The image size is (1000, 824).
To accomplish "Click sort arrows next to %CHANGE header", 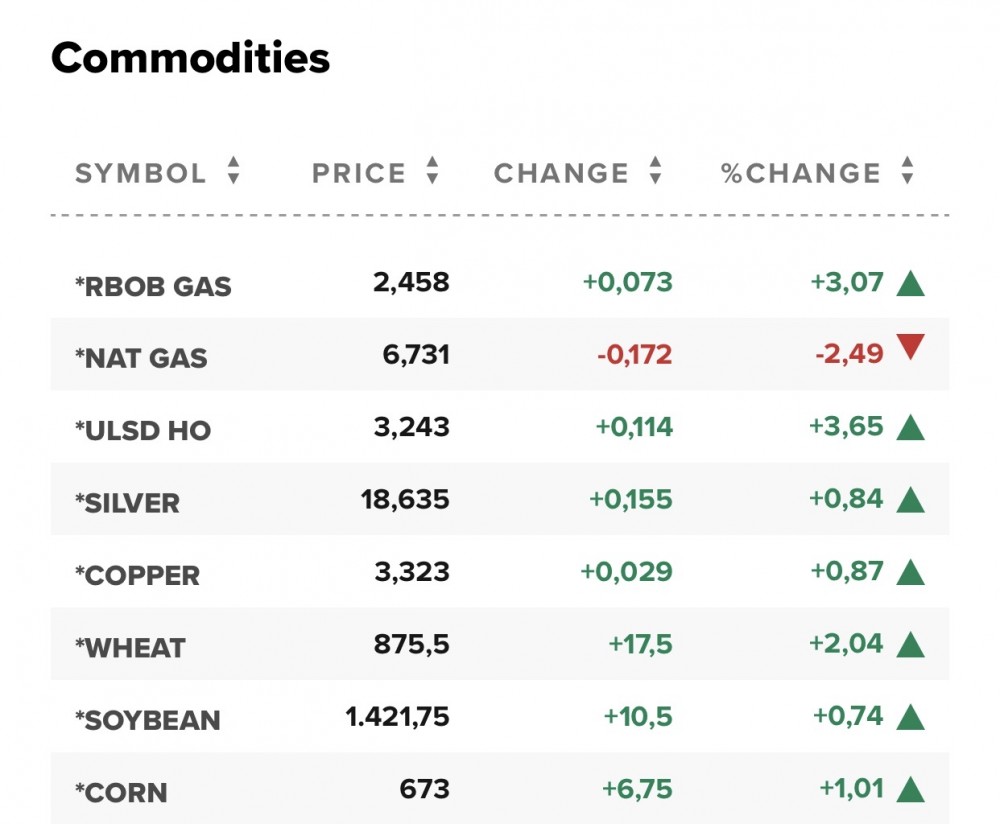I will pyautogui.click(x=907, y=171).
